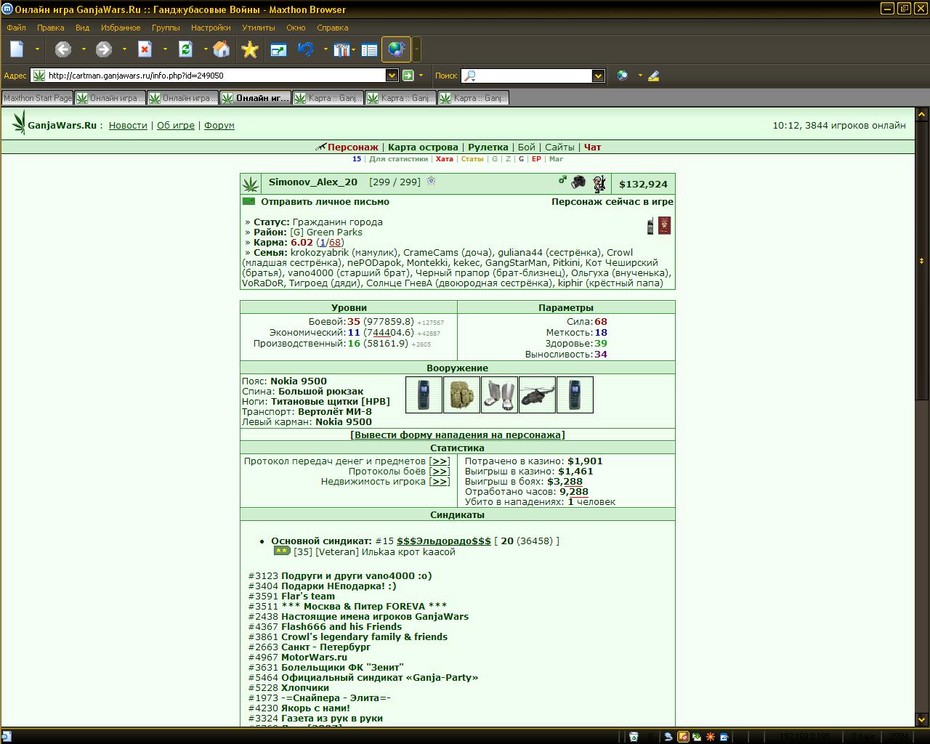Open the $$$Эльдорадо$$$ syndicate link
This screenshot has width=930, height=744.
pos(444,541)
